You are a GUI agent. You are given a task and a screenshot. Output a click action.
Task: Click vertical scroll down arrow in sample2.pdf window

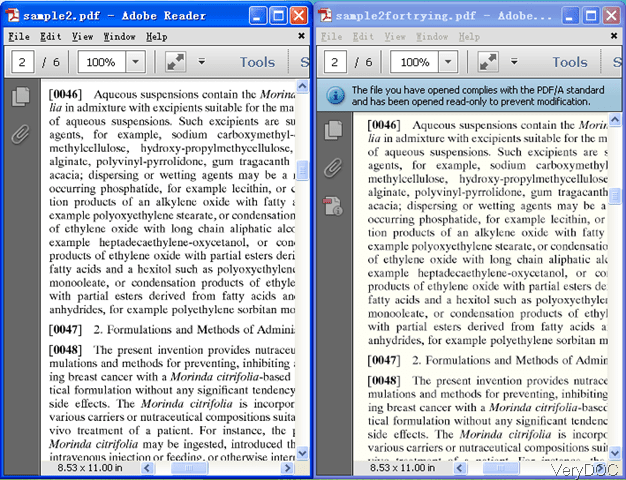tap(302, 453)
